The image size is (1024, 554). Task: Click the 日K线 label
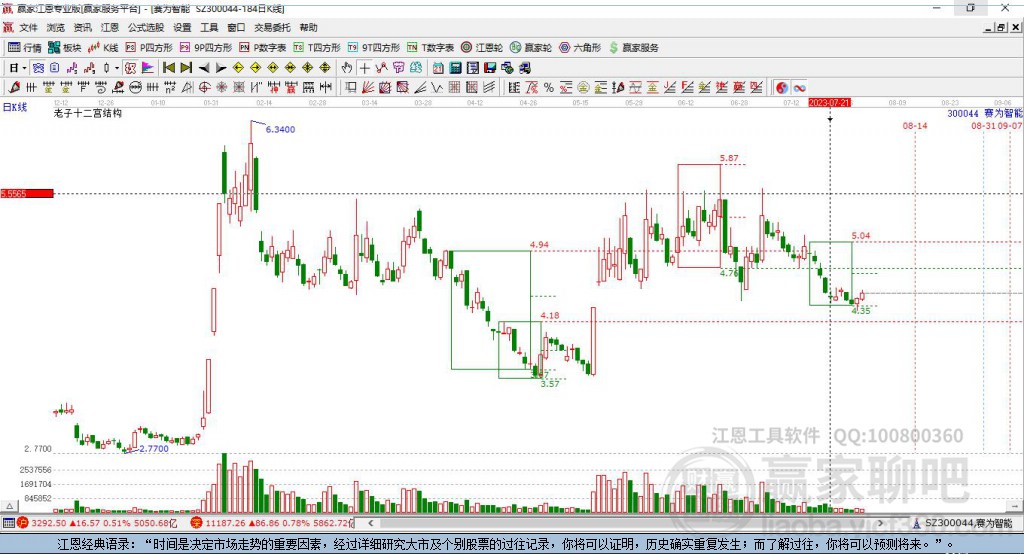[x=15, y=107]
